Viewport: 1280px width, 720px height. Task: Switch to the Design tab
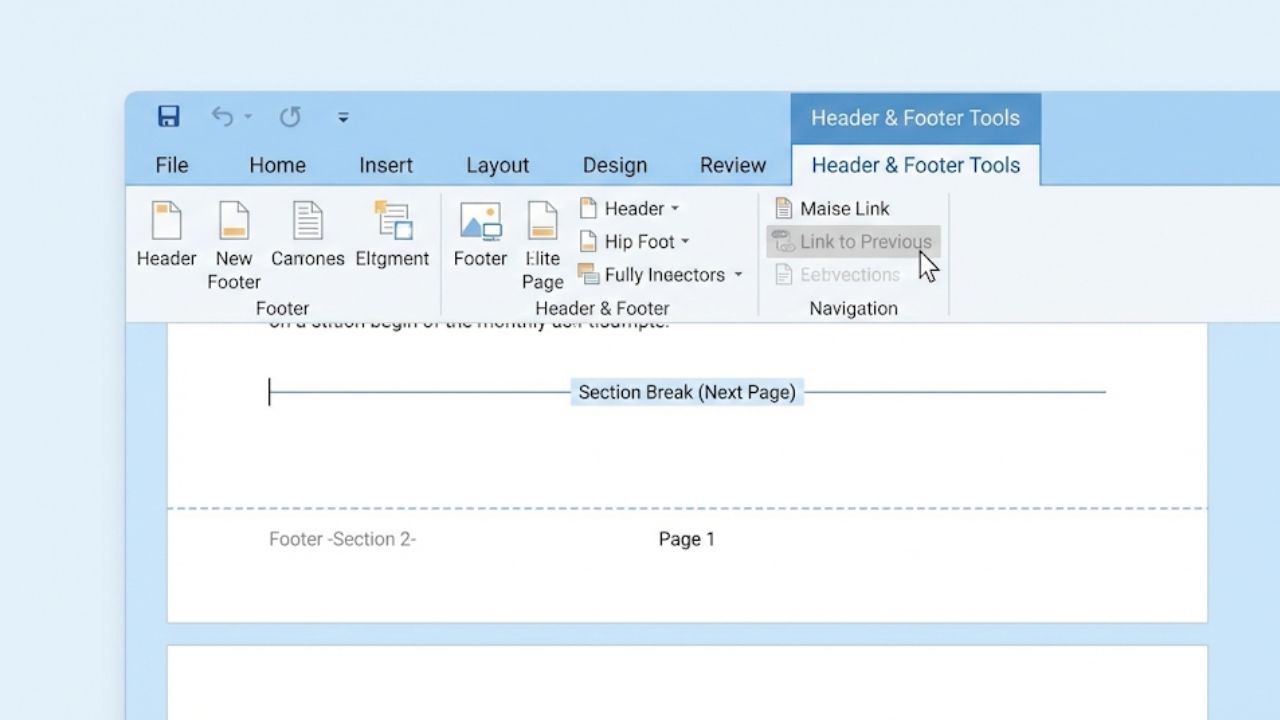pos(614,165)
